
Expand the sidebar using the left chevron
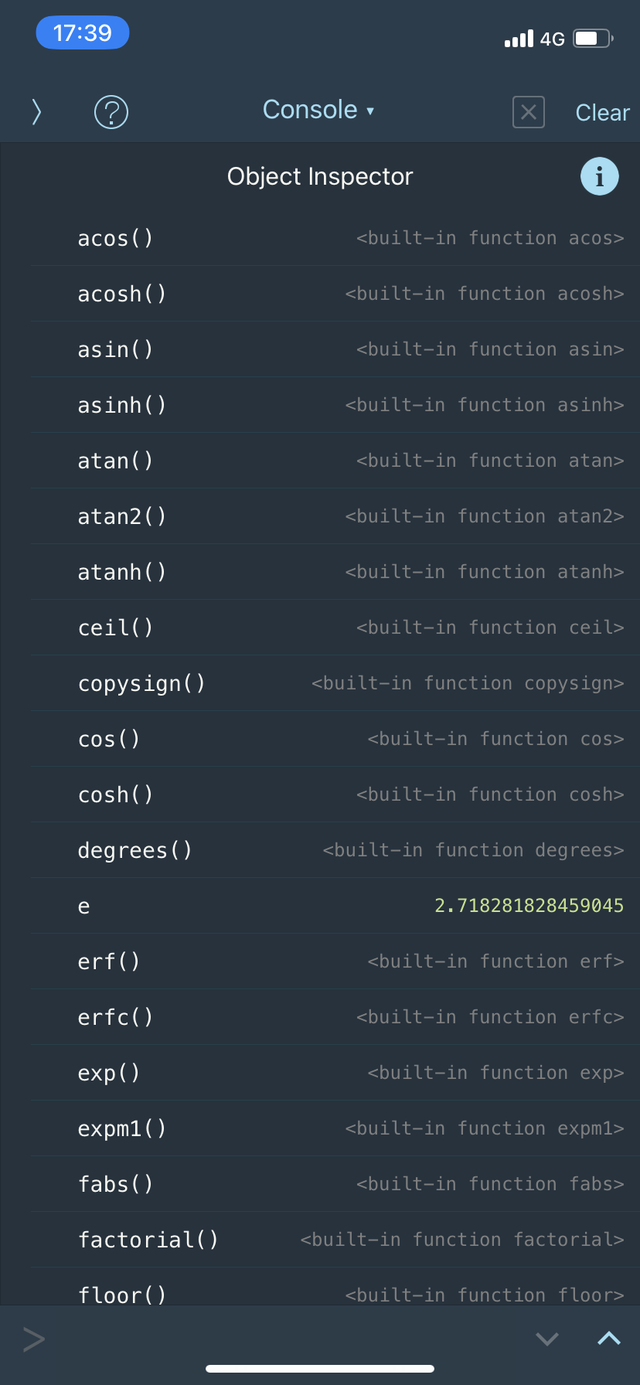pos(36,112)
